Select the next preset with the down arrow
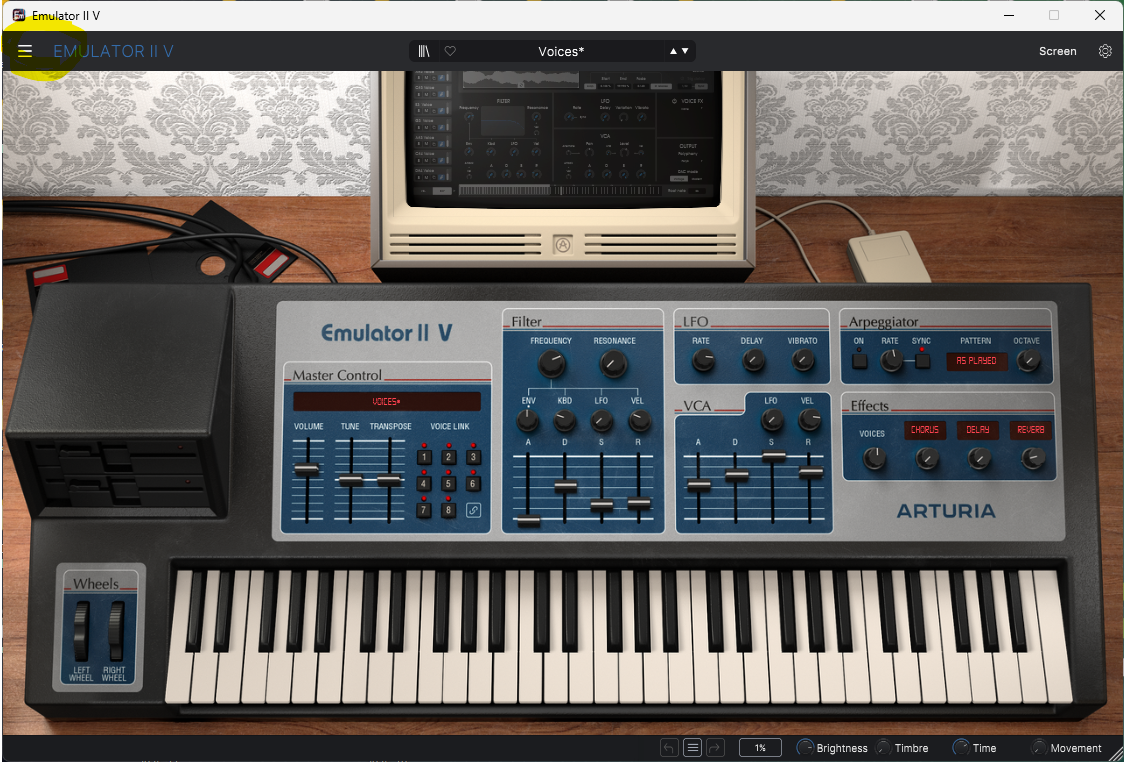 [685, 51]
